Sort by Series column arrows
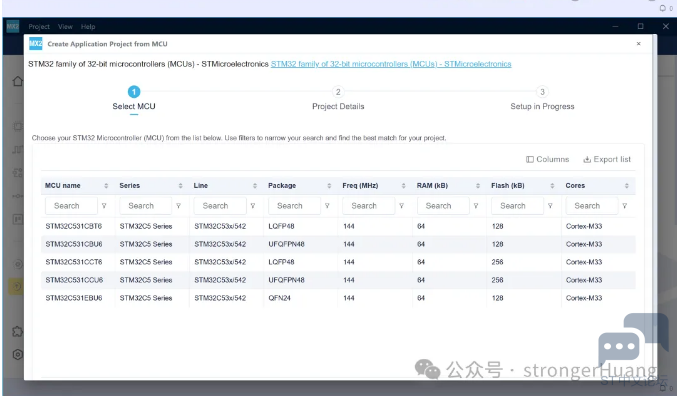The width and height of the screenshot is (677, 396). 180,186
